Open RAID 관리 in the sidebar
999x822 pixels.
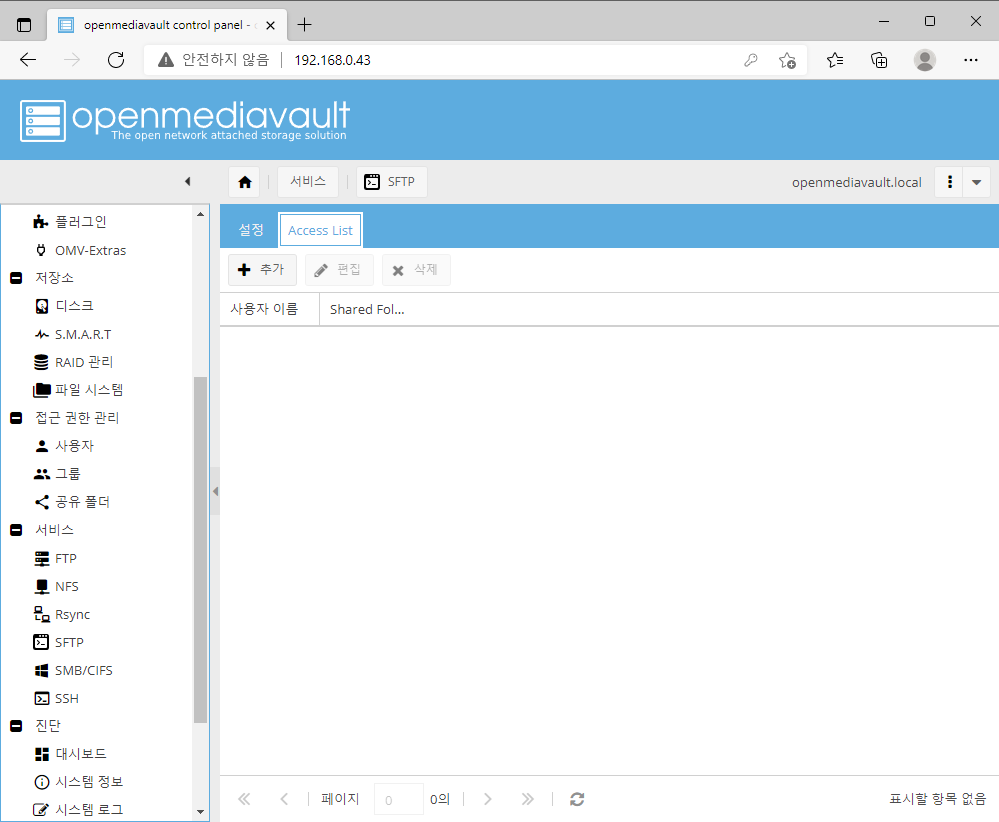pos(73,362)
